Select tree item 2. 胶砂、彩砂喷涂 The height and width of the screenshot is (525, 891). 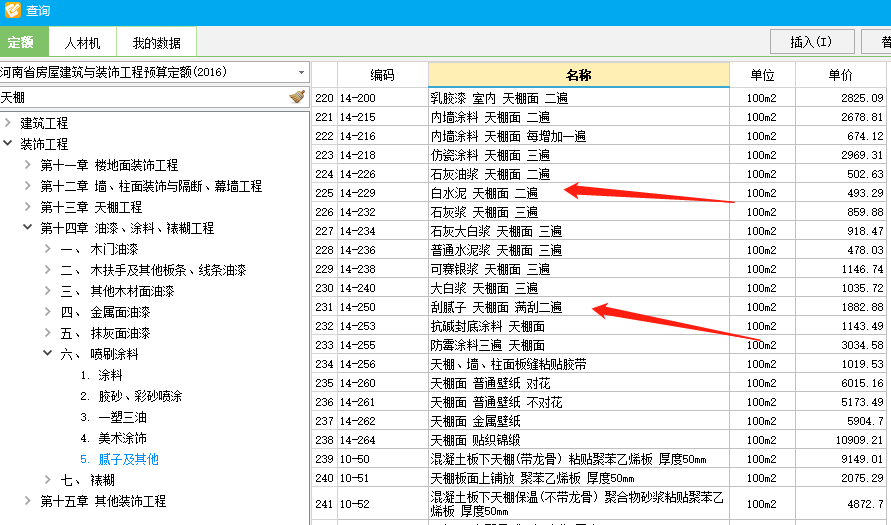pos(131,396)
